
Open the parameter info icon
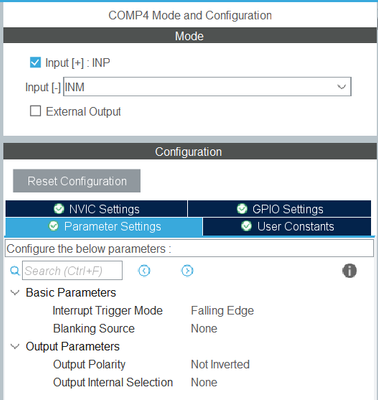pos(349,271)
